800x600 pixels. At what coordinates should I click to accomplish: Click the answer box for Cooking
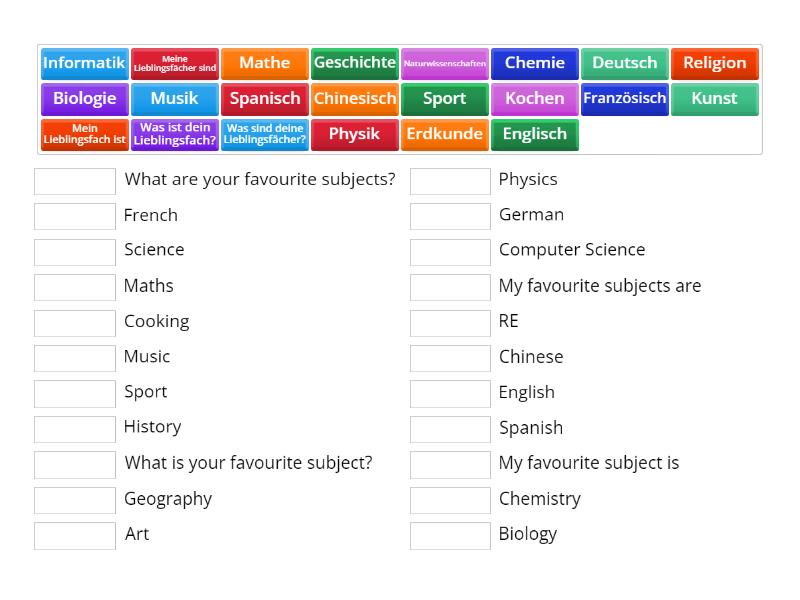75,322
